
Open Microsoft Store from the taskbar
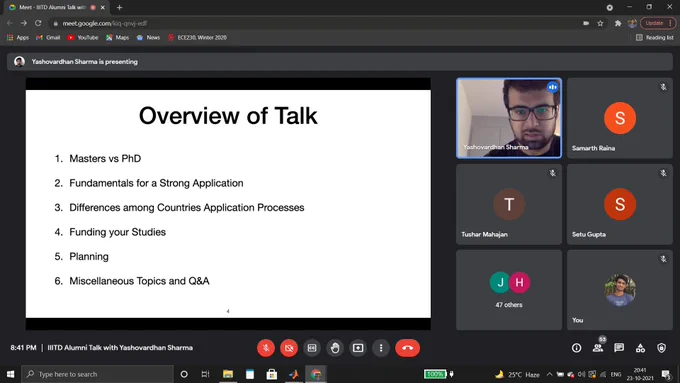(271, 374)
